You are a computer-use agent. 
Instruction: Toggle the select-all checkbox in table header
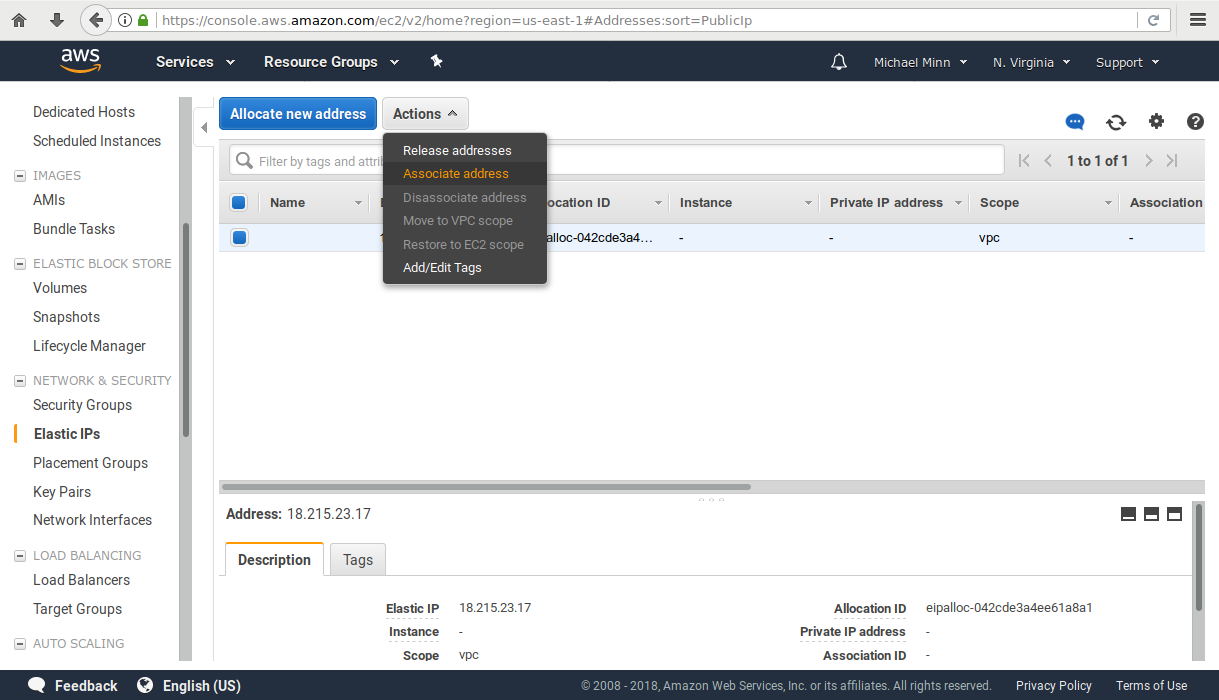239,203
